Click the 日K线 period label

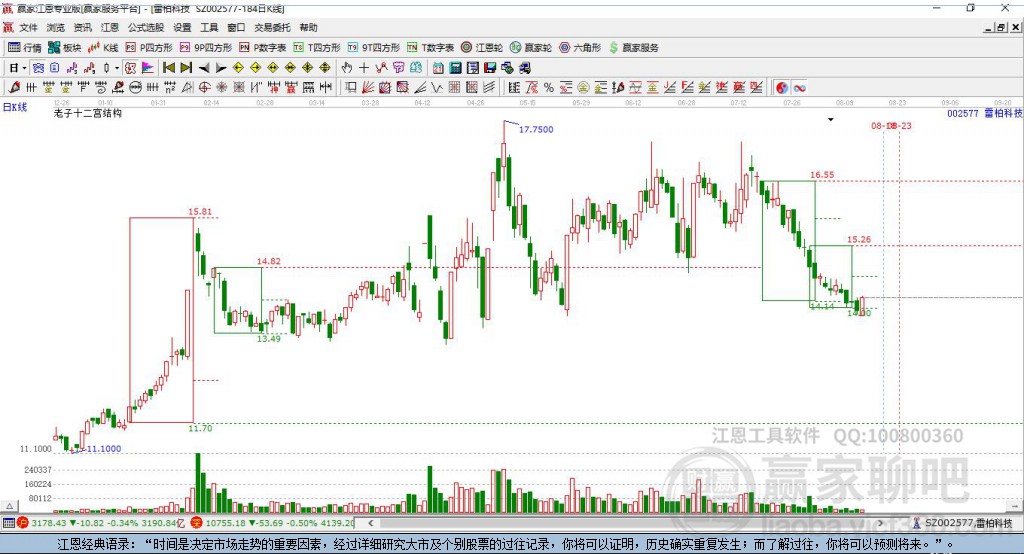point(15,107)
